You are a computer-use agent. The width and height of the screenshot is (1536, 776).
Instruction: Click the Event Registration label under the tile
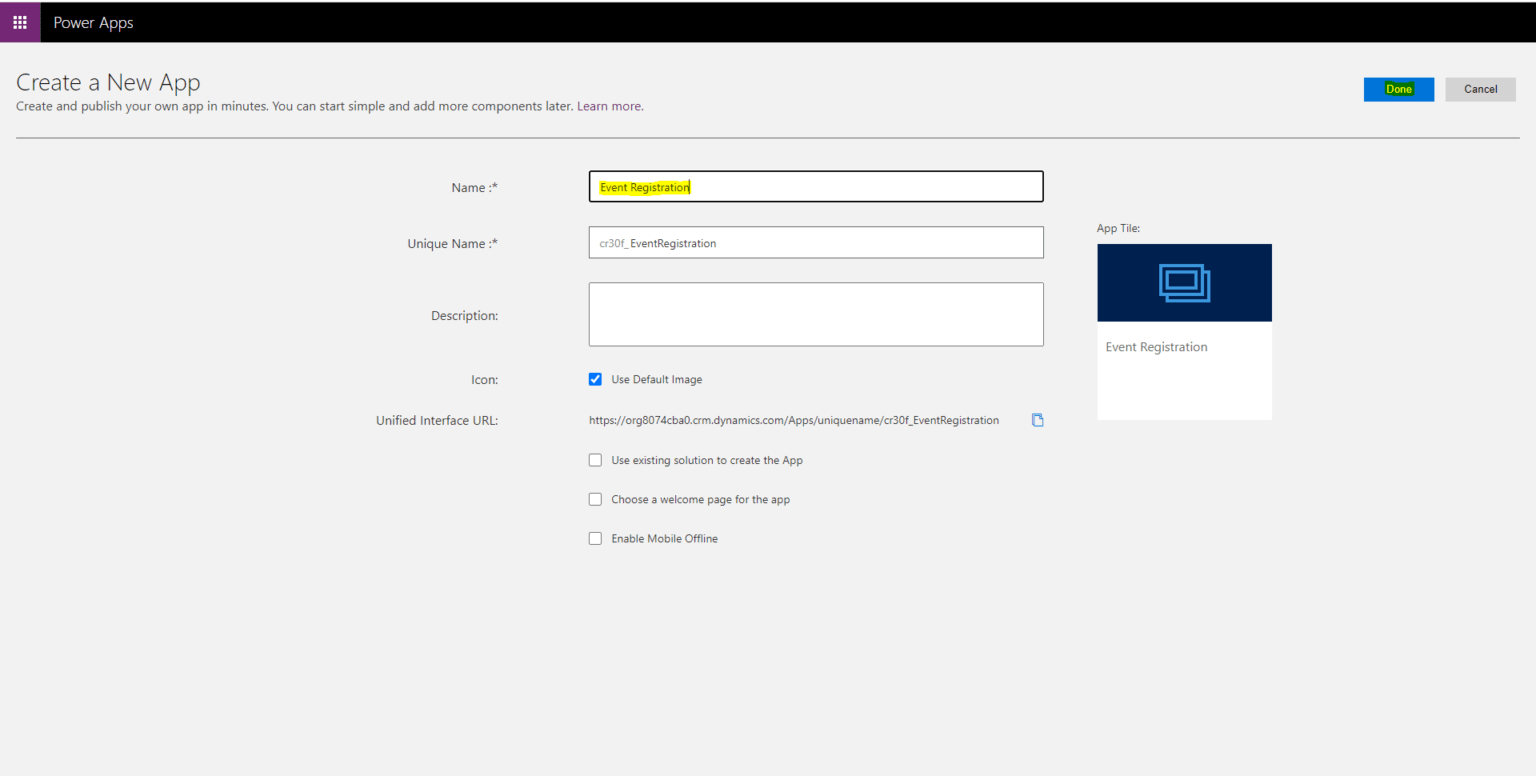[x=1156, y=346]
